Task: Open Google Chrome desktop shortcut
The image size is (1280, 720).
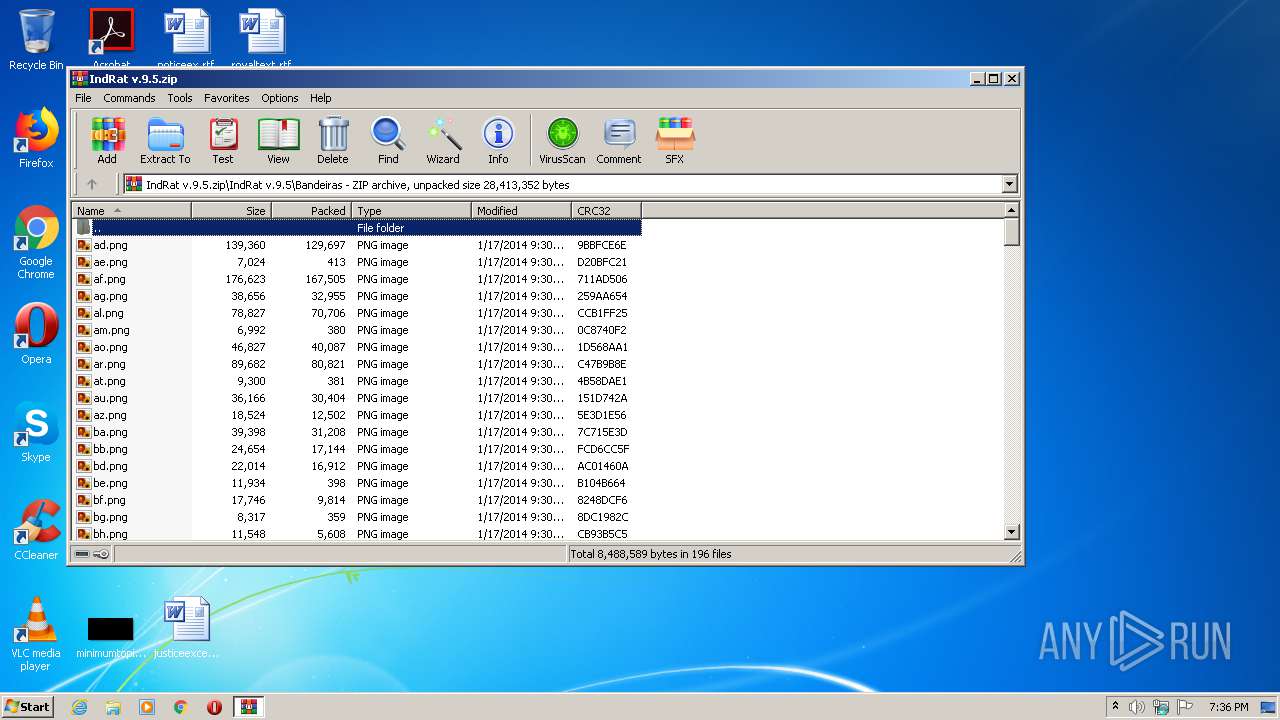Action: (36, 243)
